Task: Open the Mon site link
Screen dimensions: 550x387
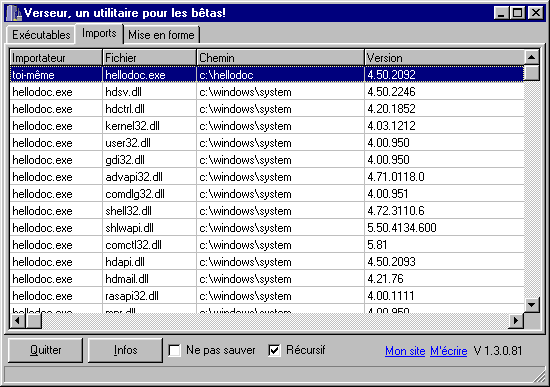Action: tap(405, 351)
